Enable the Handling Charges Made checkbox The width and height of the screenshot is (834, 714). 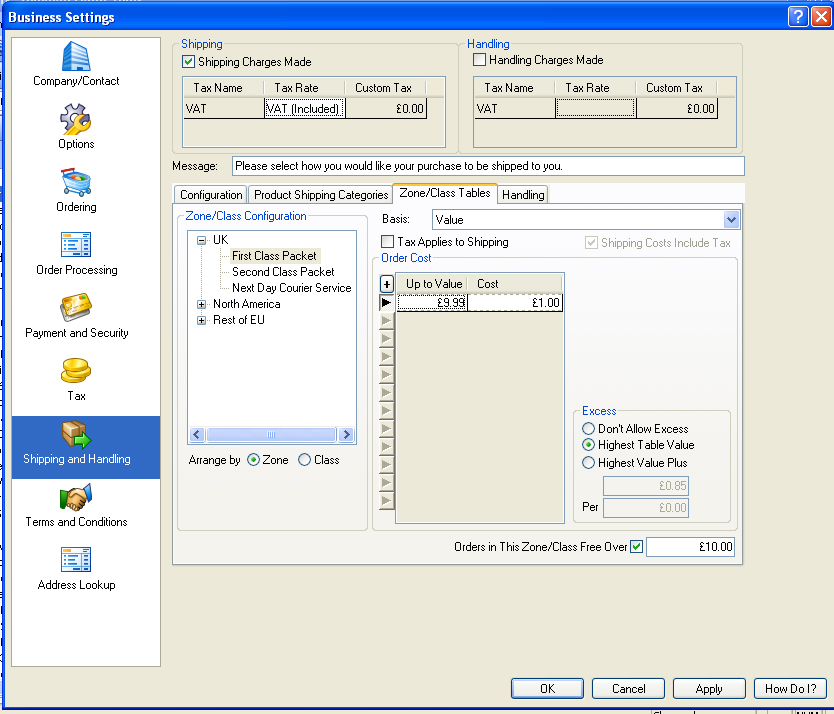(480, 60)
